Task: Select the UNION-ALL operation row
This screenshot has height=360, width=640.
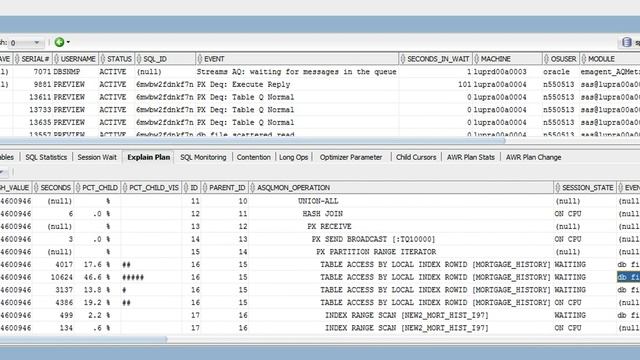Action: tap(401, 201)
